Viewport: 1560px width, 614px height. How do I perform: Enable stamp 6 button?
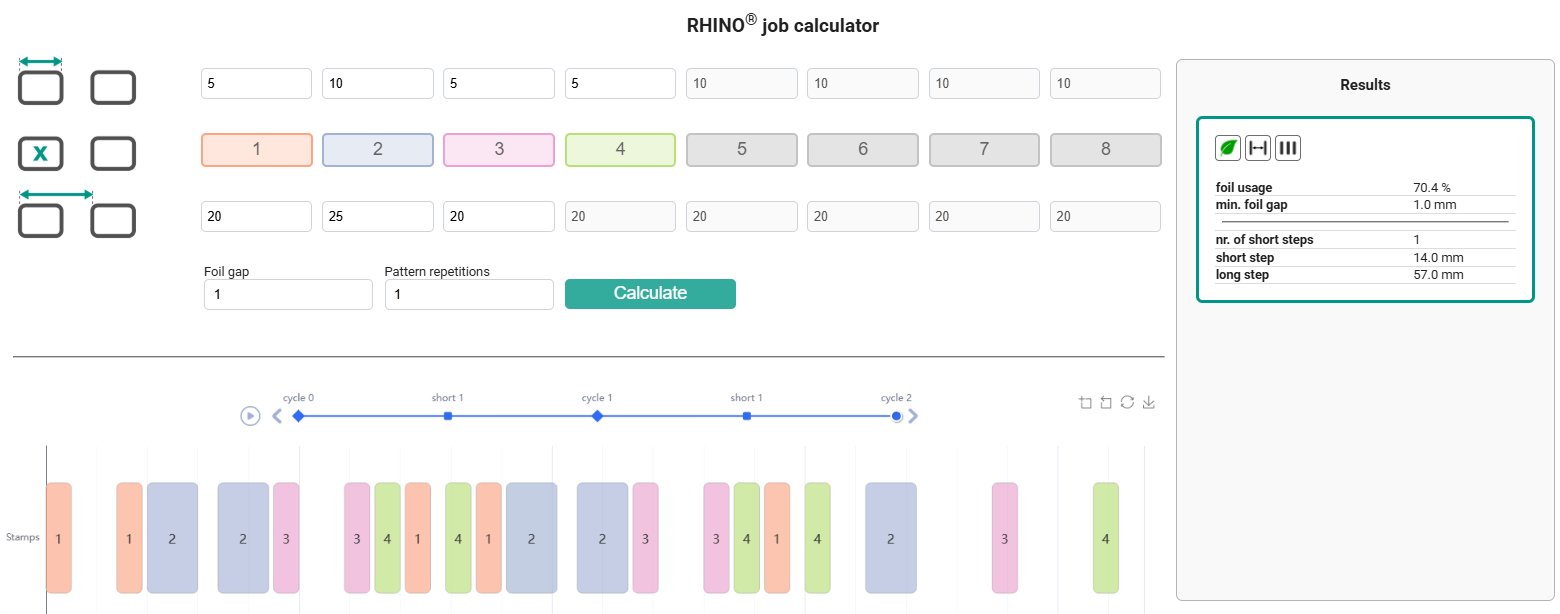(x=863, y=150)
